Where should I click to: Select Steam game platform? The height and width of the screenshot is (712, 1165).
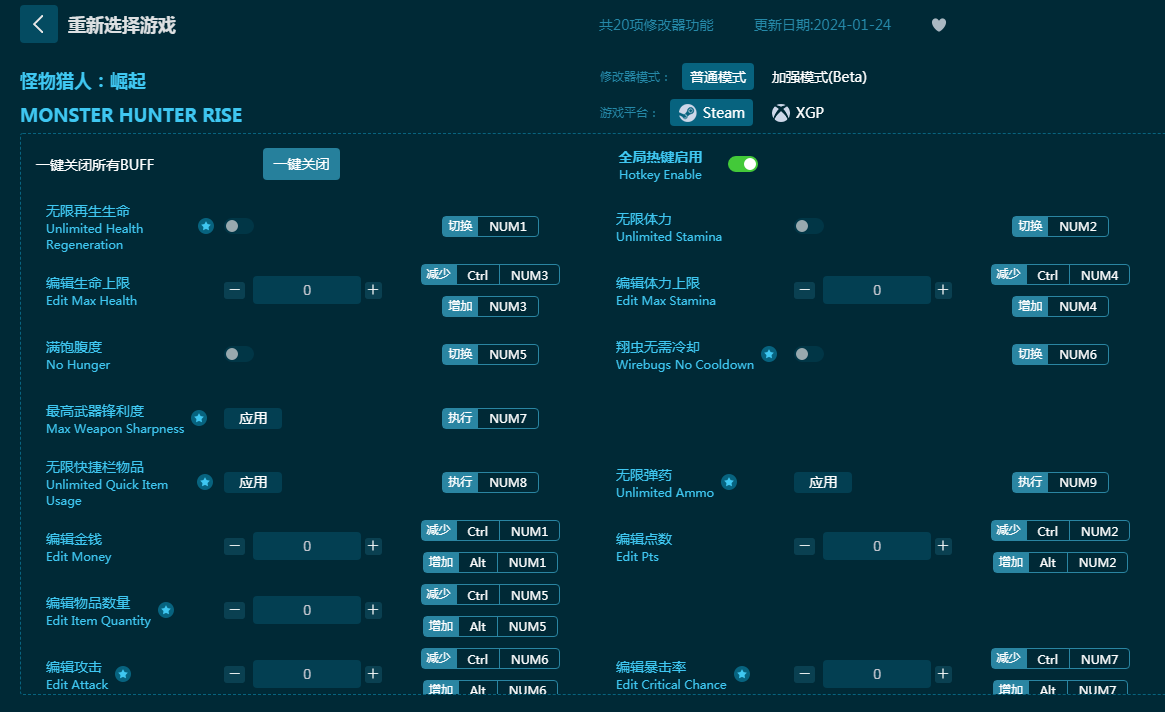click(712, 113)
